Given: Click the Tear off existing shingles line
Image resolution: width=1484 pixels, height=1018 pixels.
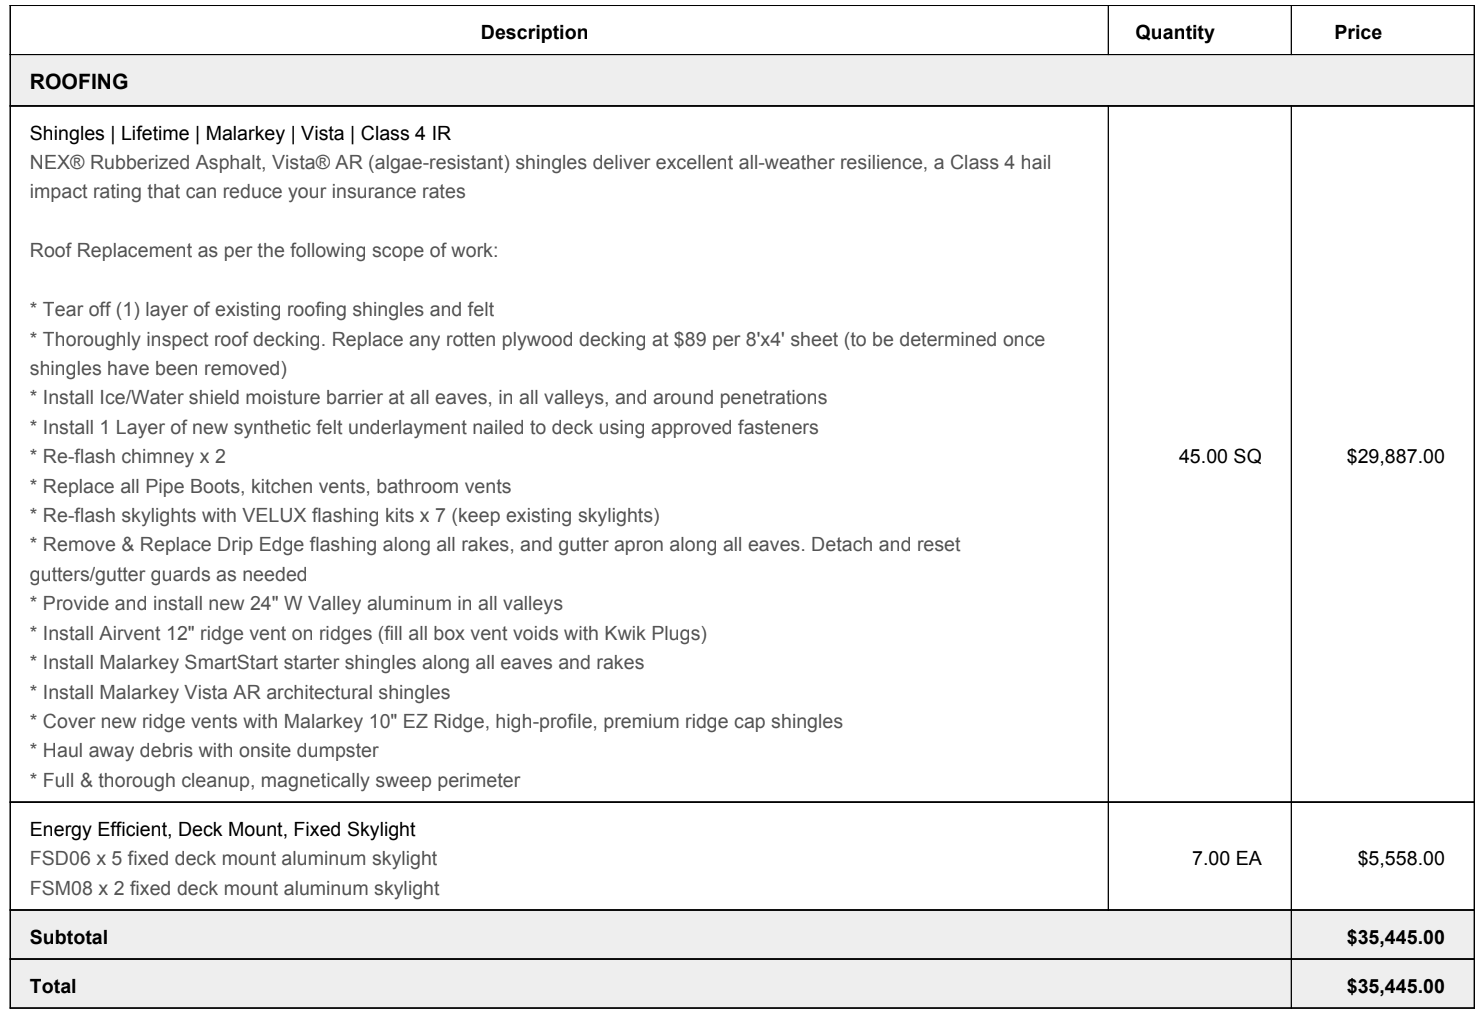Looking at the screenshot, I should click(262, 310).
